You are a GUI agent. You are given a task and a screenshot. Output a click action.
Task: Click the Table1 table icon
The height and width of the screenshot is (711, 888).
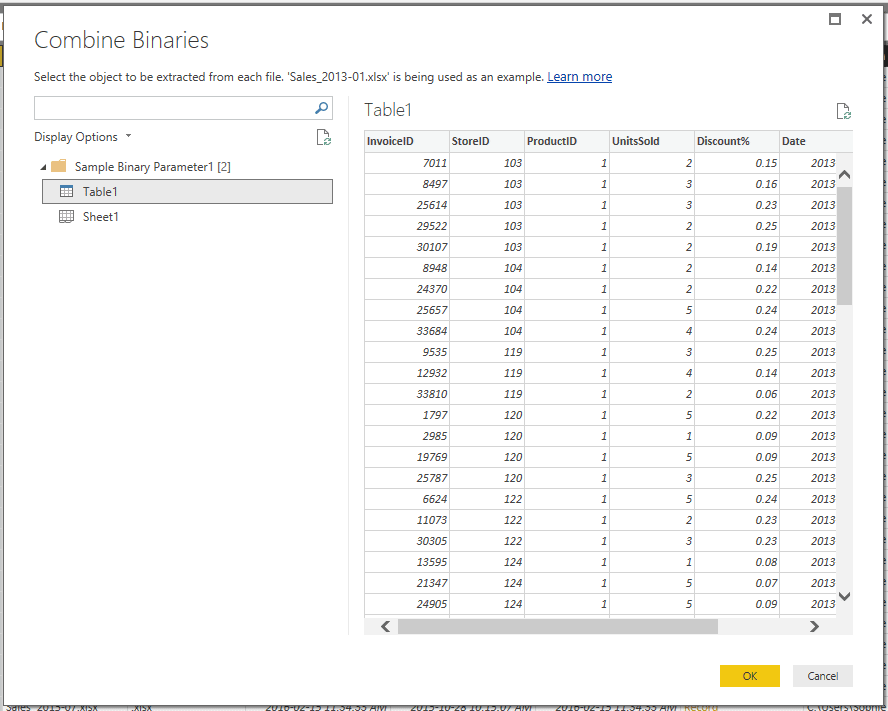click(x=67, y=192)
